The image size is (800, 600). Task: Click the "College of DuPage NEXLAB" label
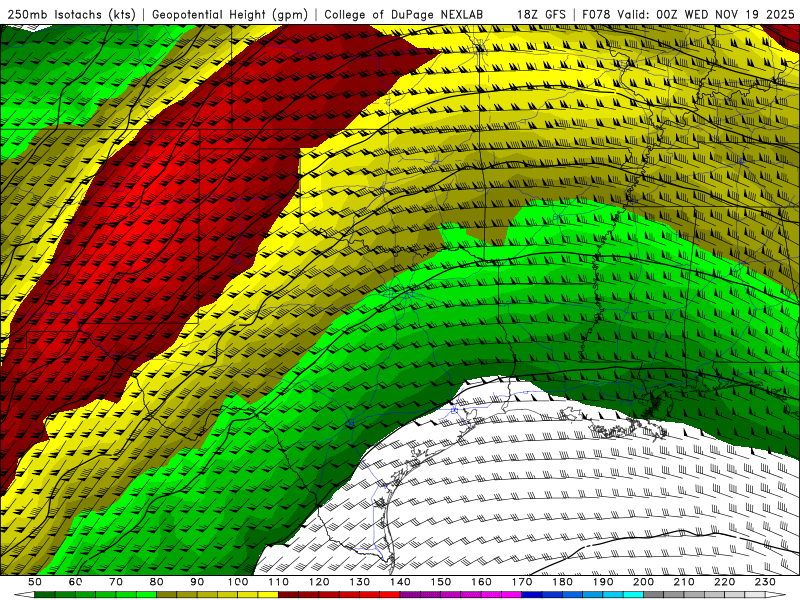point(403,14)
